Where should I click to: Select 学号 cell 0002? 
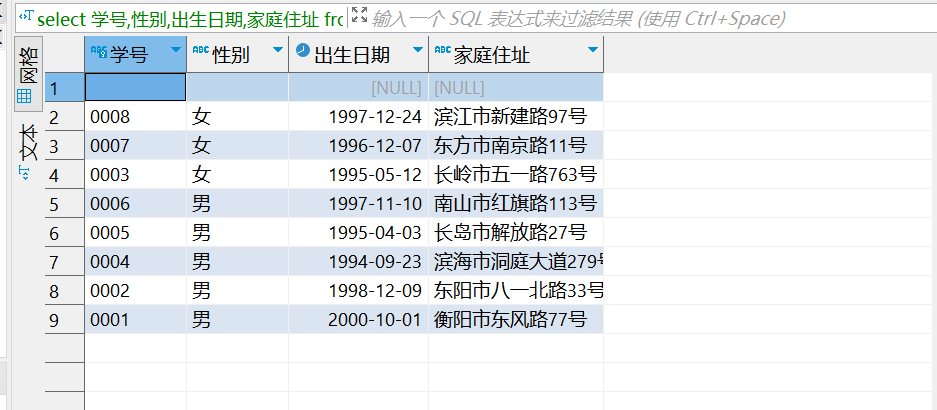136,290
